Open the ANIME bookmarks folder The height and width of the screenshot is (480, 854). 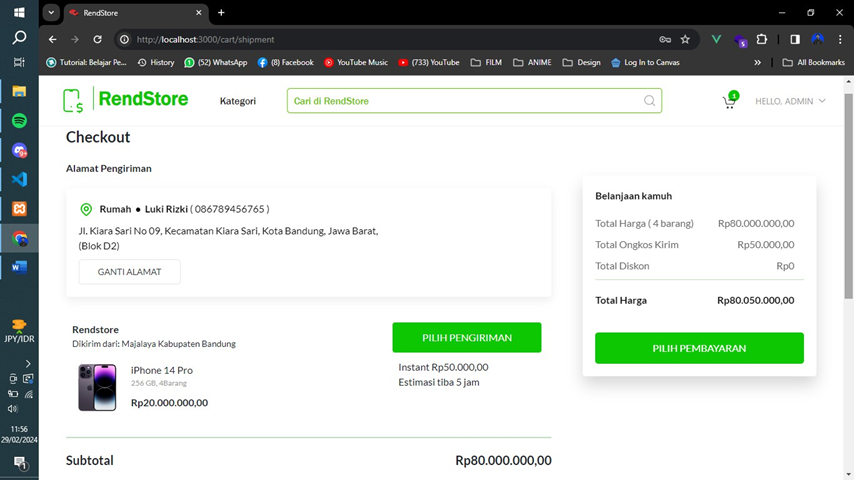[532, 63]
